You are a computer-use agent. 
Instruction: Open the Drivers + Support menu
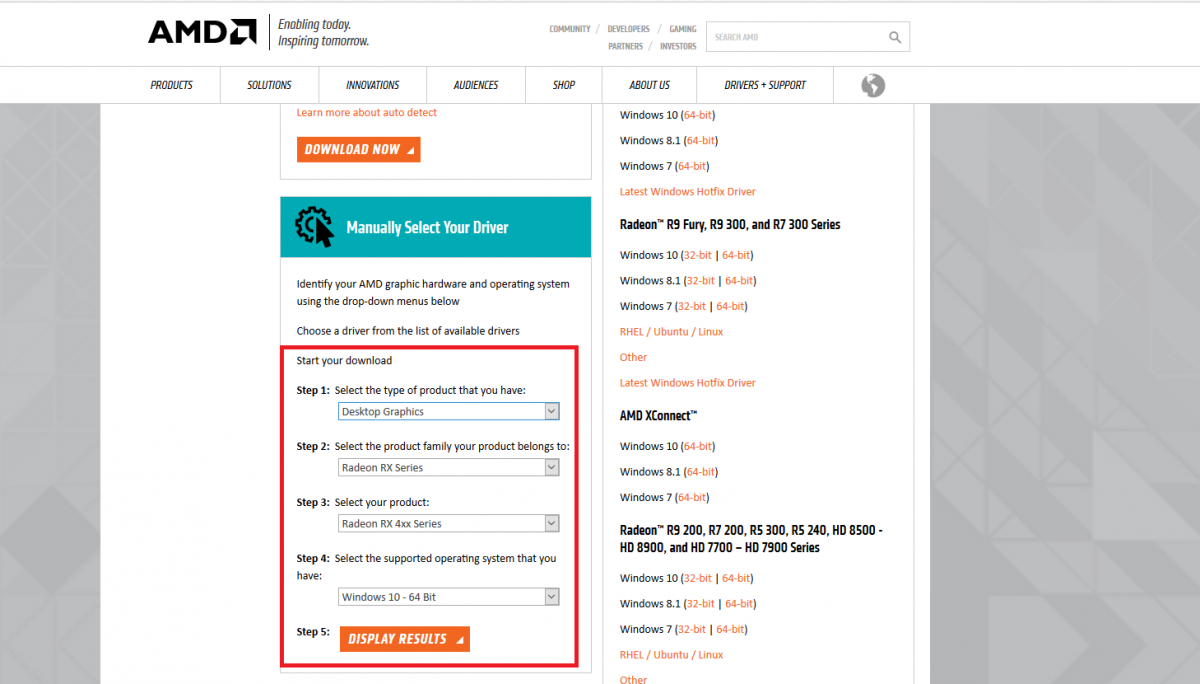click(x=765, y=85)
